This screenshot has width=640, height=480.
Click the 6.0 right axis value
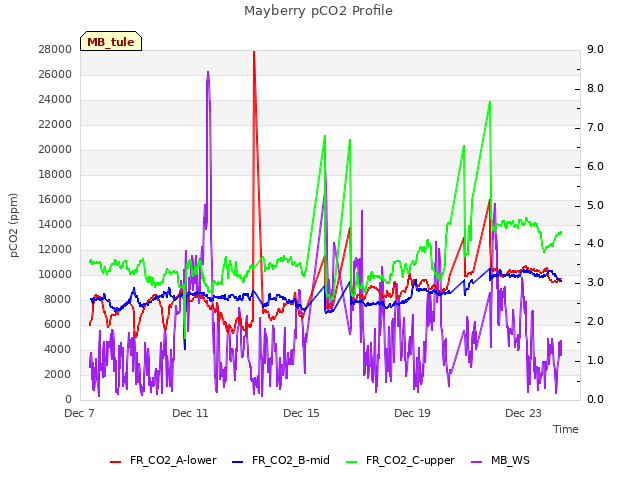pyautogui.click(x=595, y=166)
